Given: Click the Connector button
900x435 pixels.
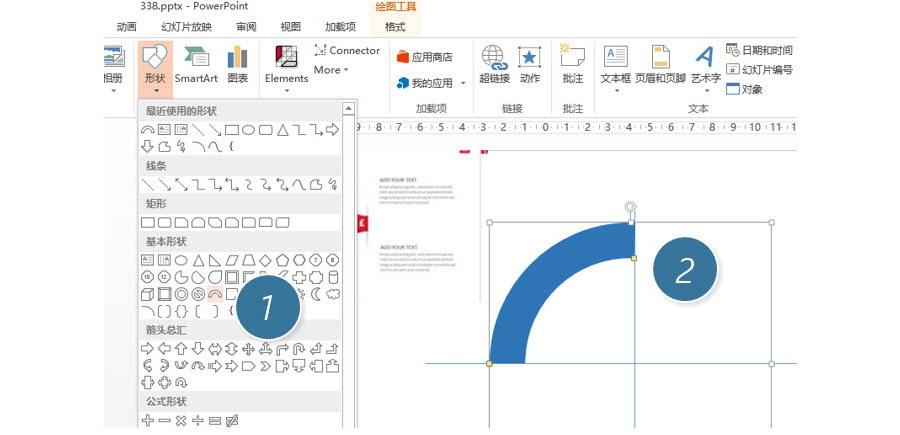Looking at the screenshot, I should [x=347, y=50].
